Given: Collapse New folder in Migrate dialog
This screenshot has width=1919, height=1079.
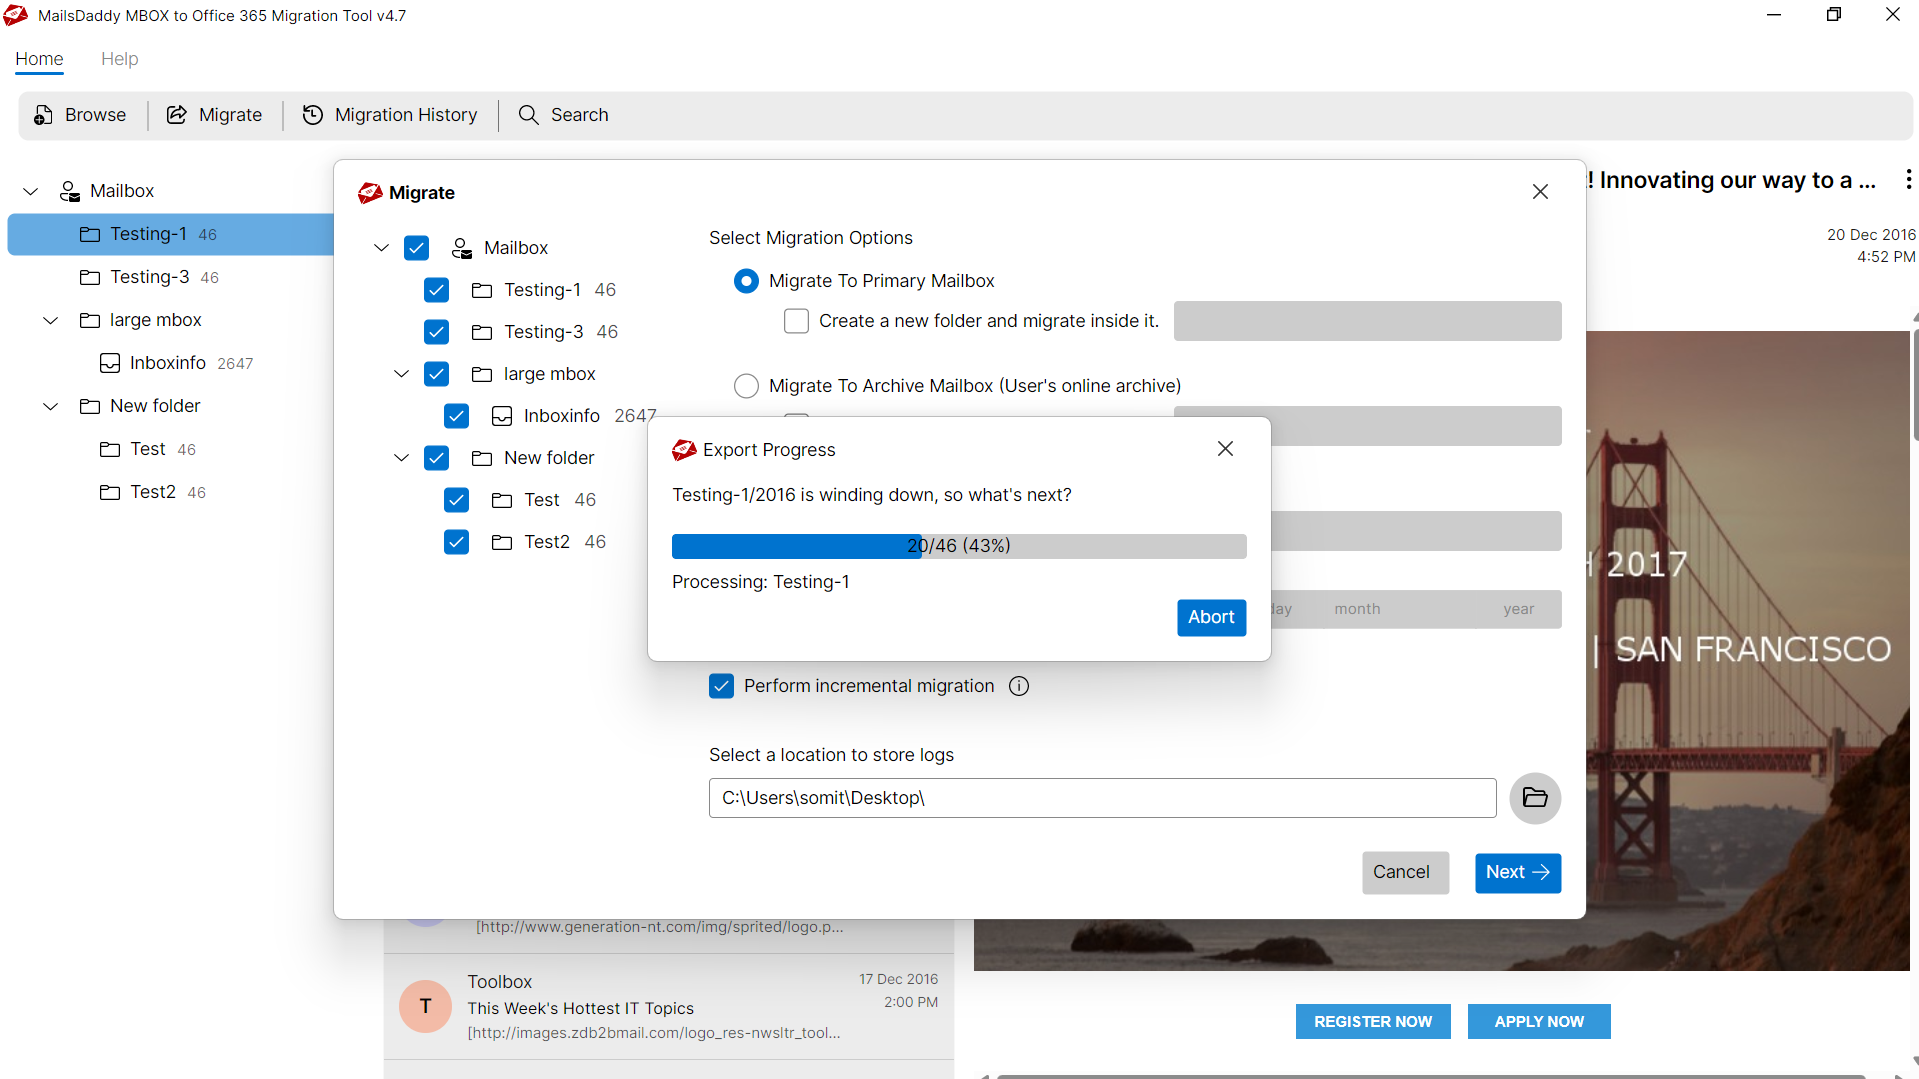Looking at the screenshot, I should point(402,458).
